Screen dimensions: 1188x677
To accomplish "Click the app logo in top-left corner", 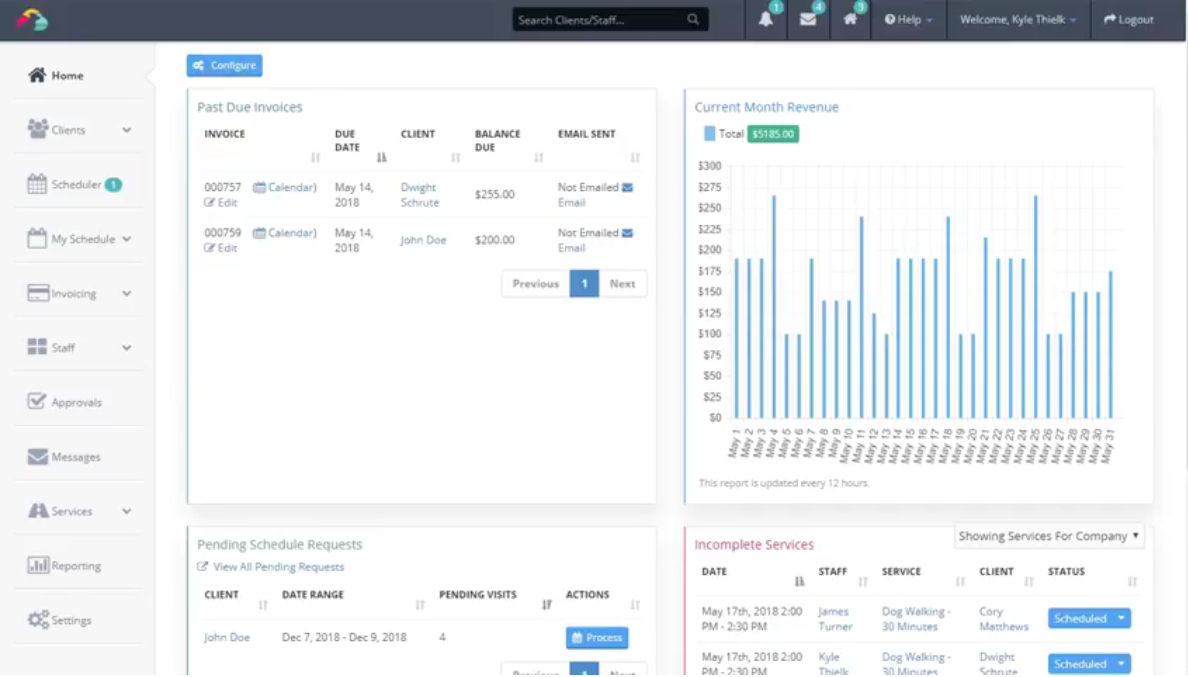I will coord(32,20).
